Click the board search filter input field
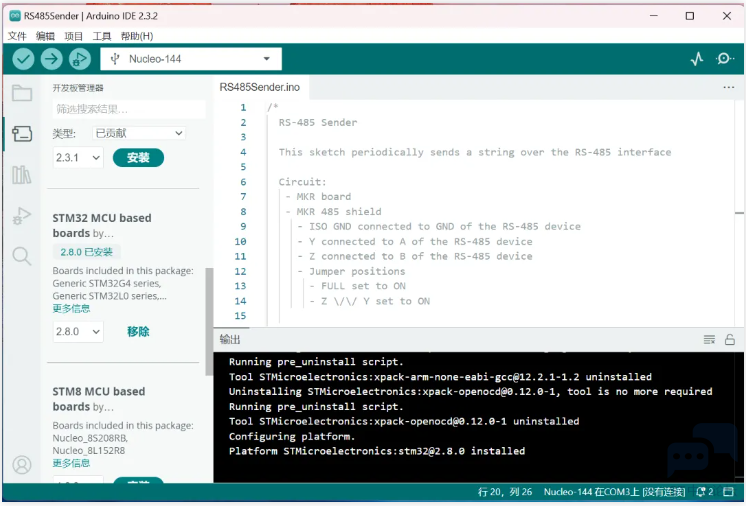This screenshot has width=746, height=506. click(x=129, y=109)
